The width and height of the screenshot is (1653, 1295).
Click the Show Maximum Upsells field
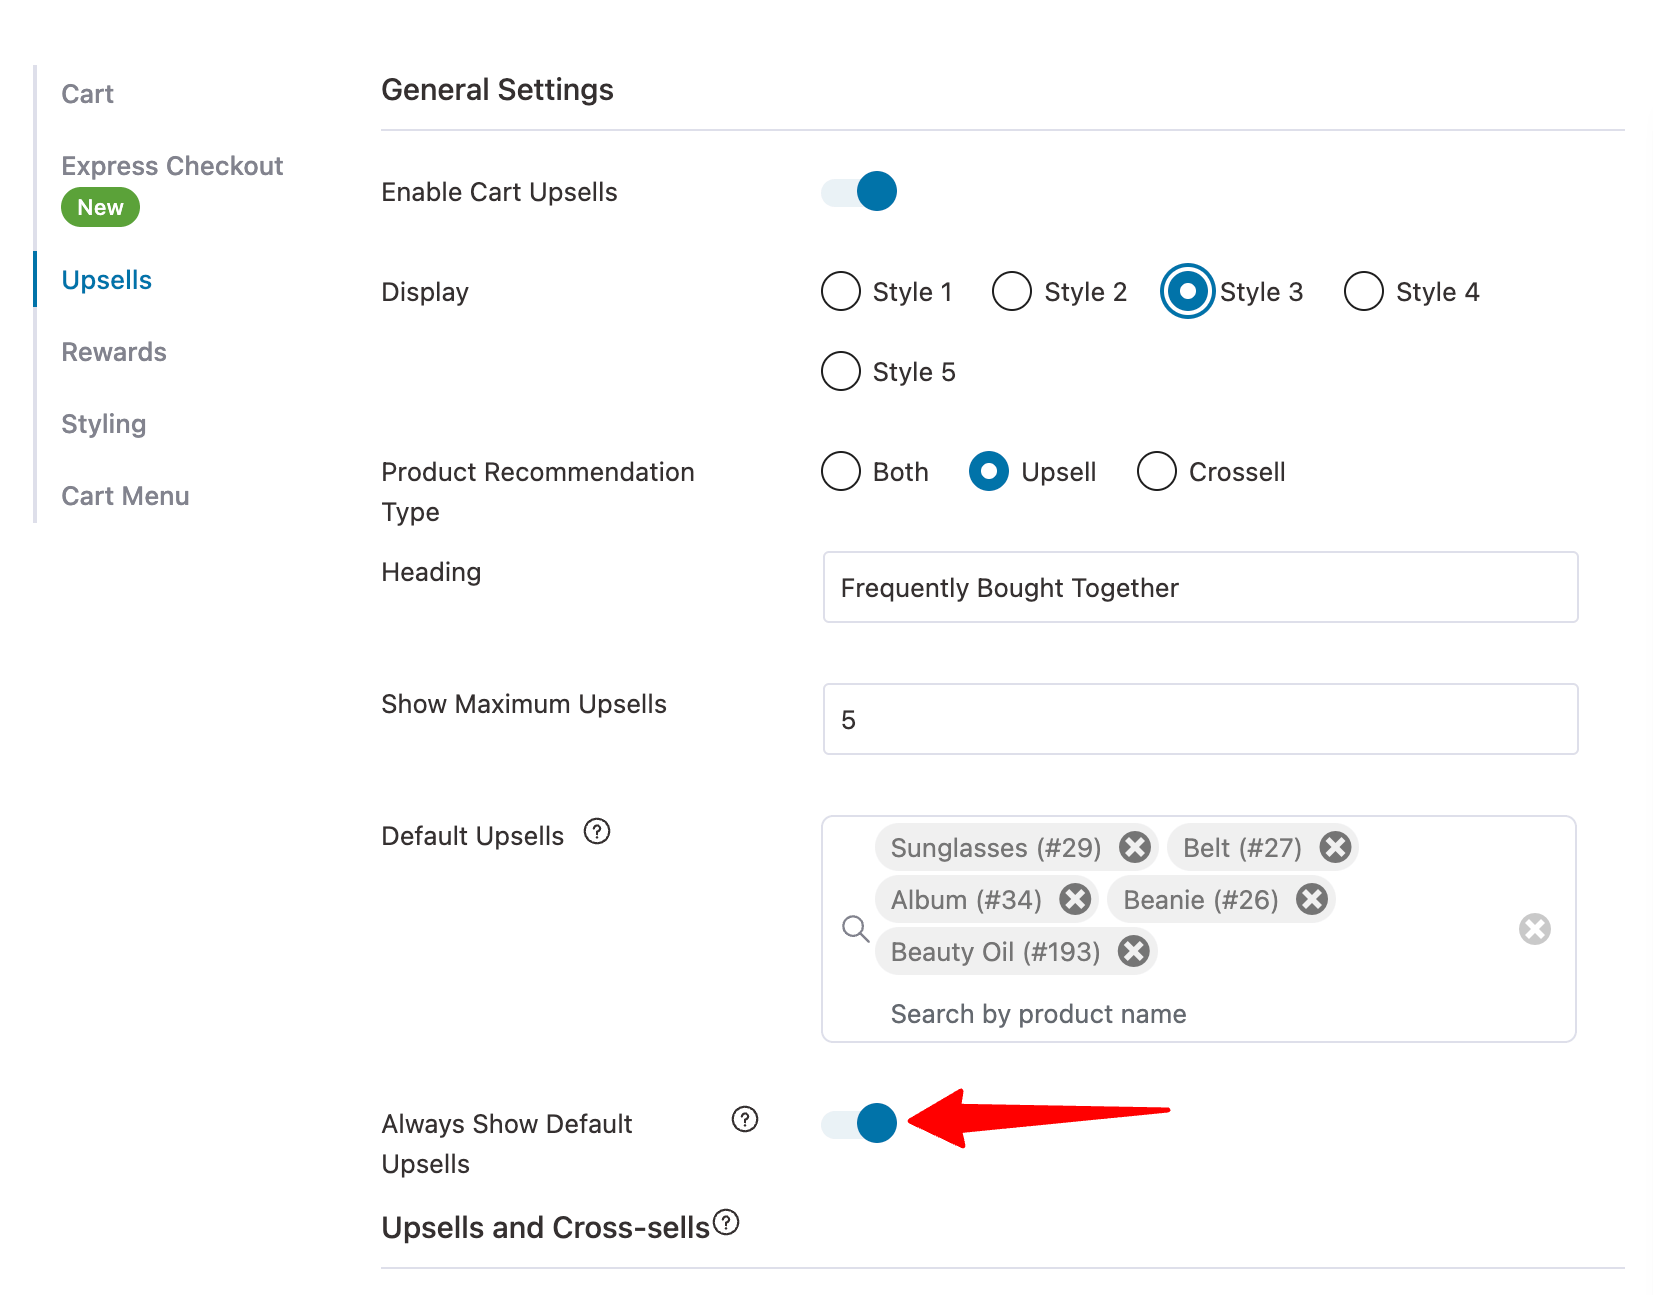[x=1200, y=719]
